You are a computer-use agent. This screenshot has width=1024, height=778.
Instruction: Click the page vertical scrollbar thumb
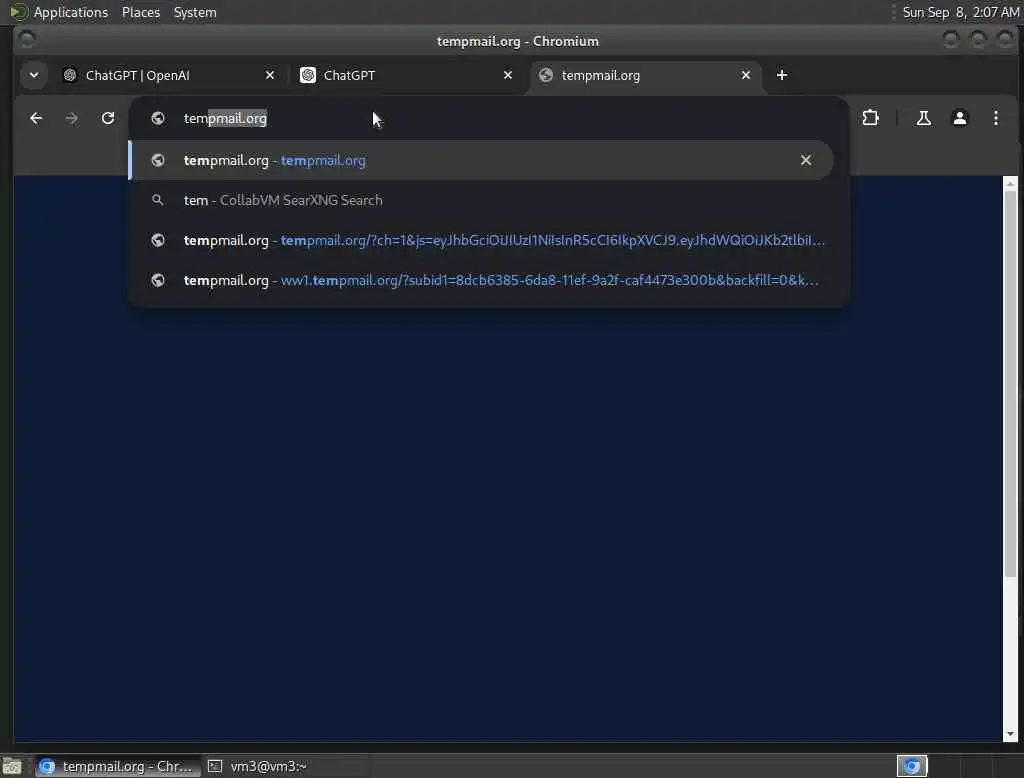click(1010, 384)
